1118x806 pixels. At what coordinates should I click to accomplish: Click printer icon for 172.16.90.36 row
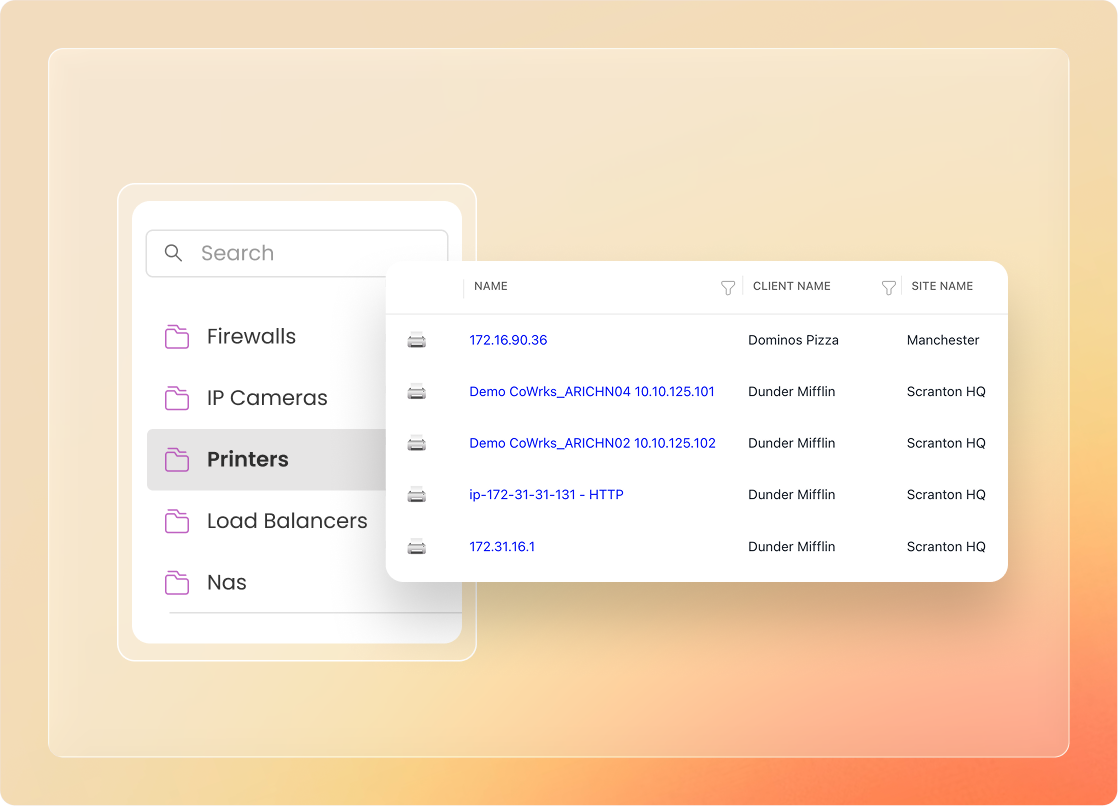[417, 340]
